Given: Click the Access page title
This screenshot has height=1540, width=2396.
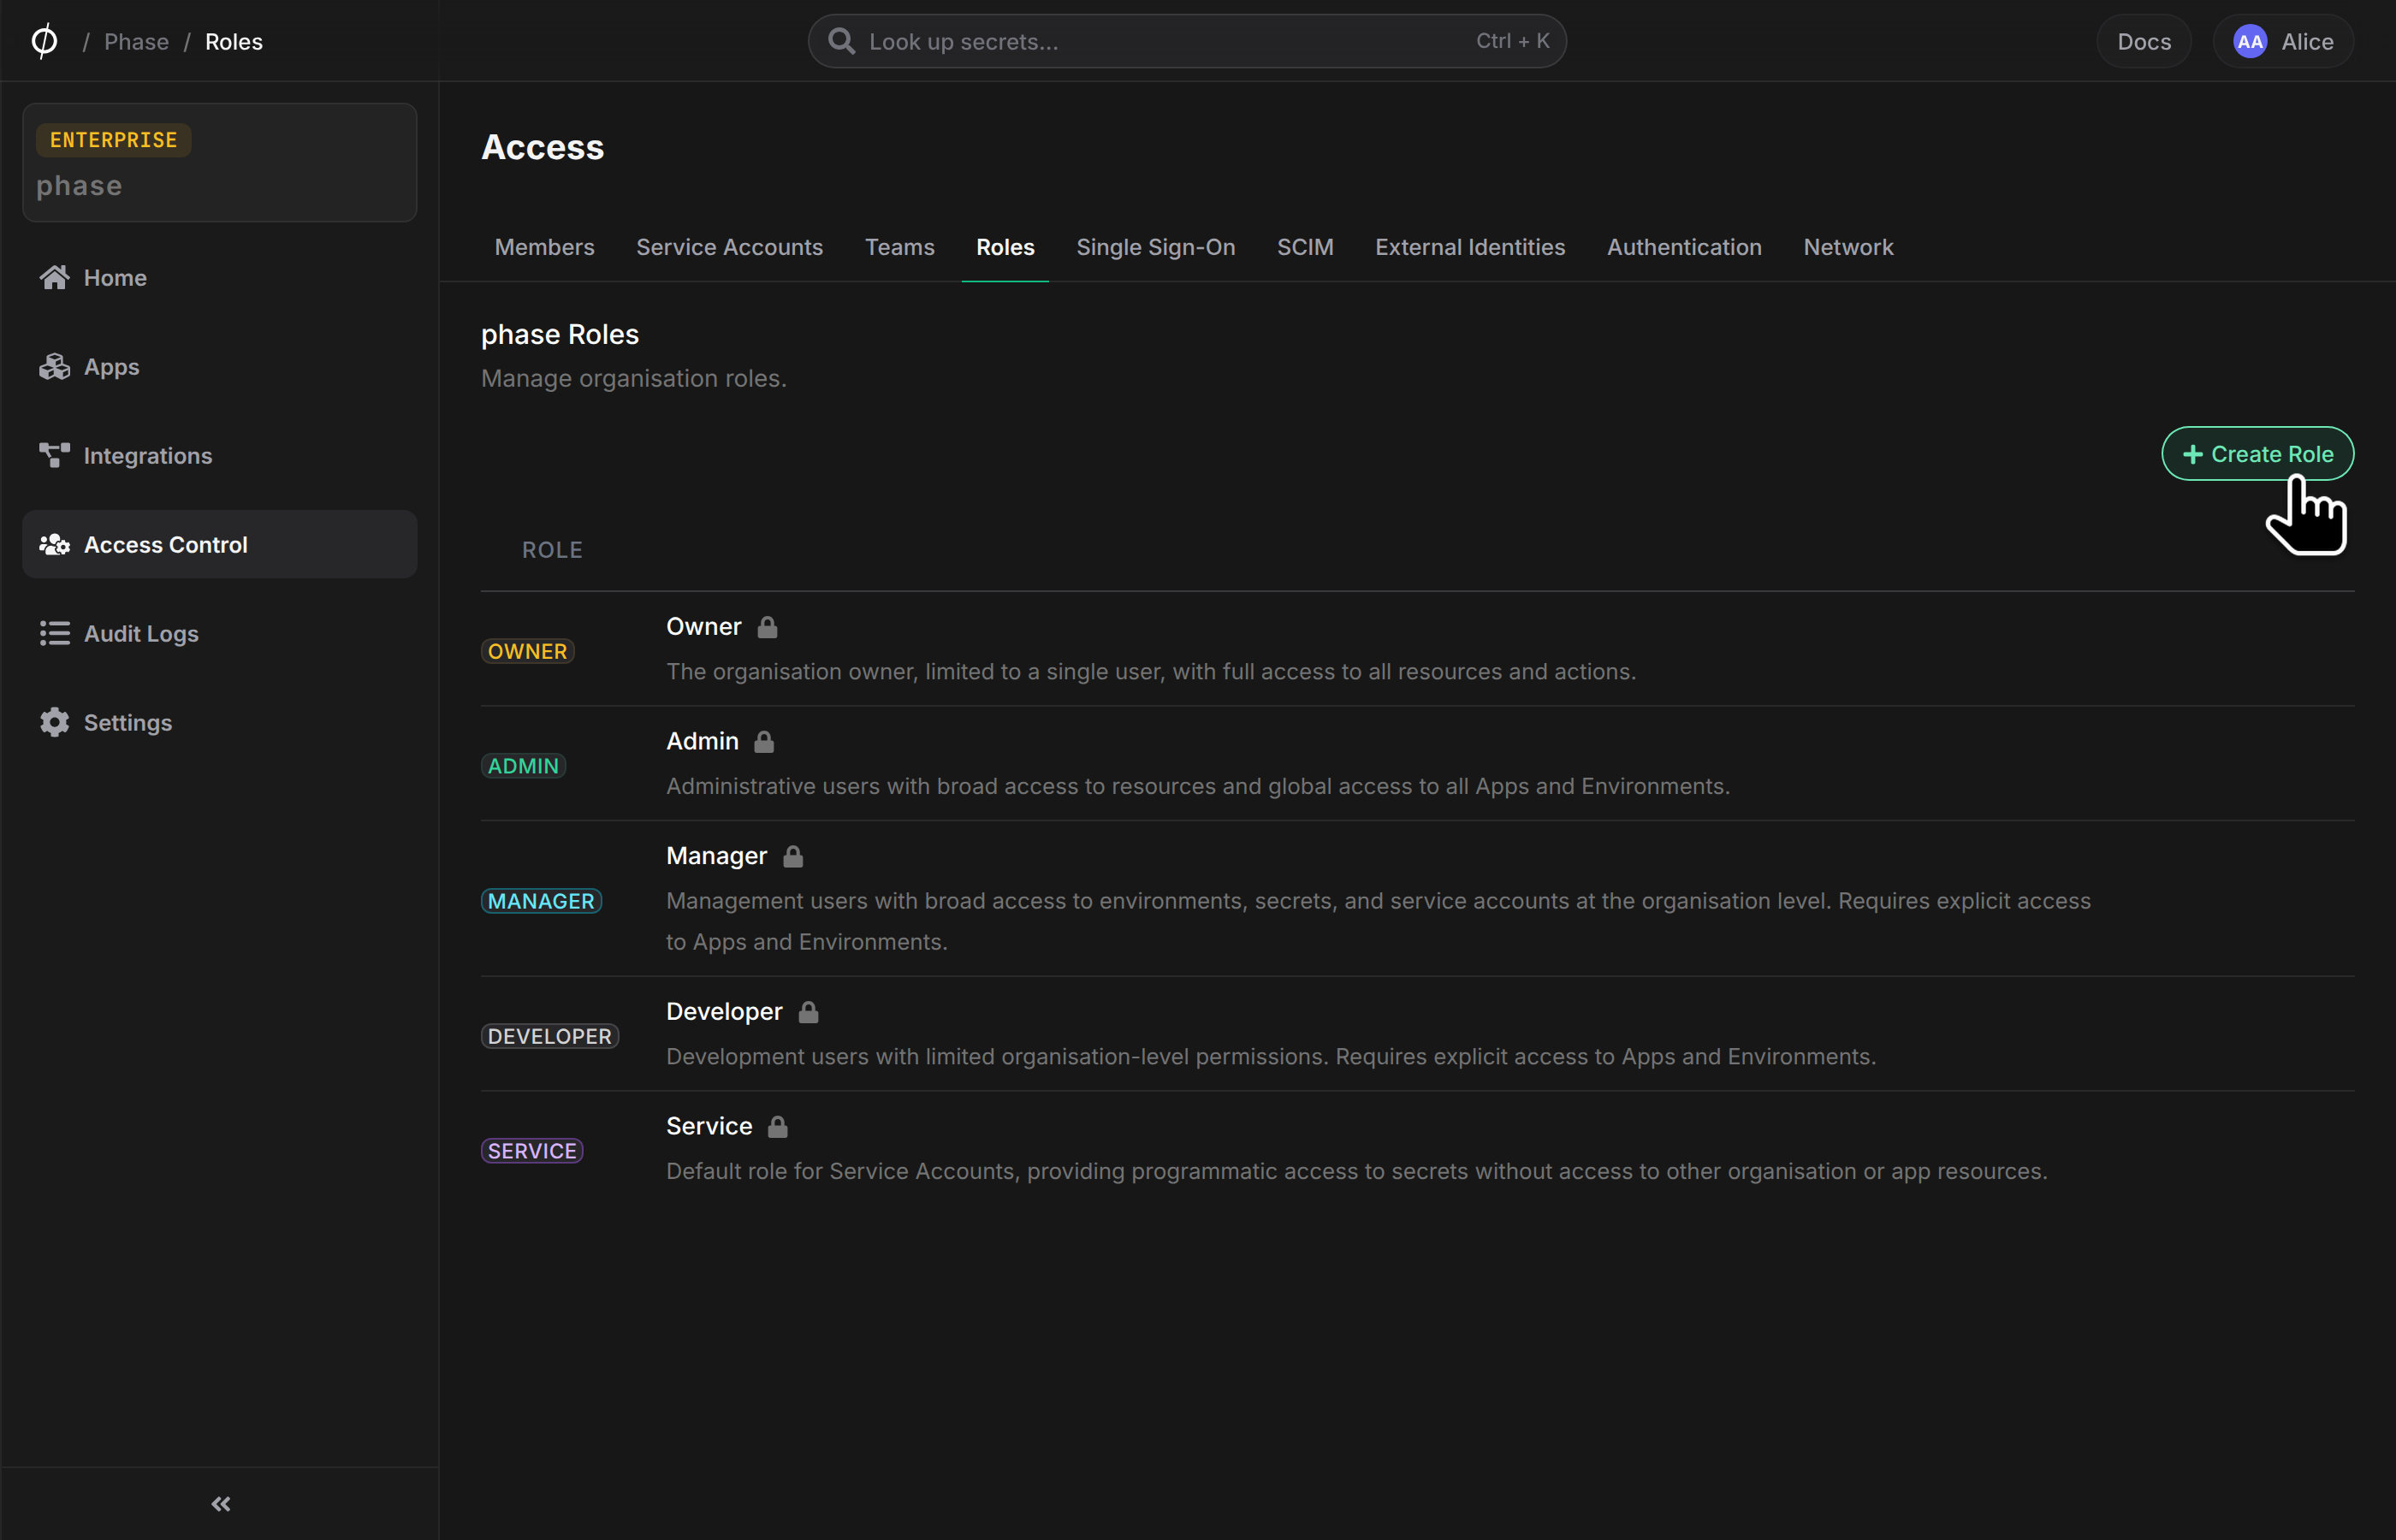Looking at the screenshot, I should 542,147.
